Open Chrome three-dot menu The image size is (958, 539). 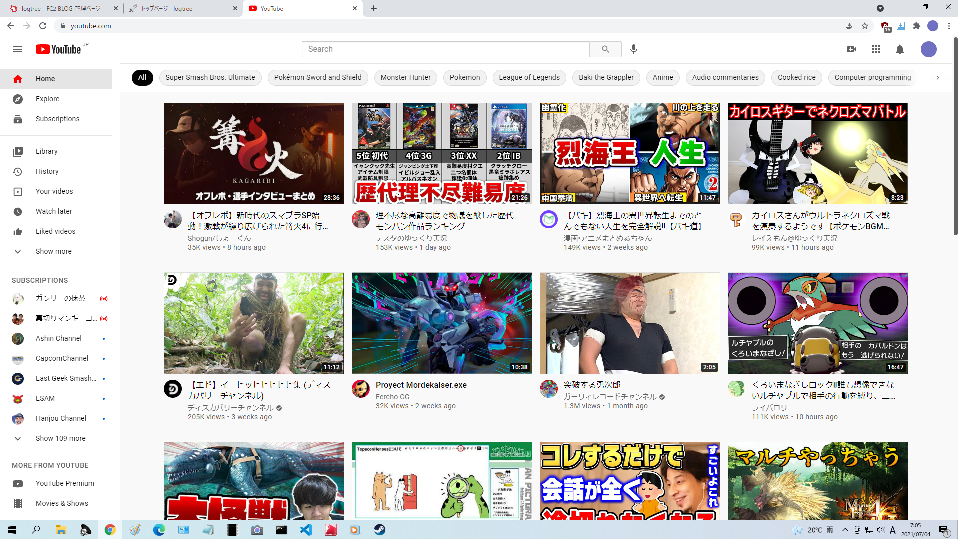pos(948,26)
